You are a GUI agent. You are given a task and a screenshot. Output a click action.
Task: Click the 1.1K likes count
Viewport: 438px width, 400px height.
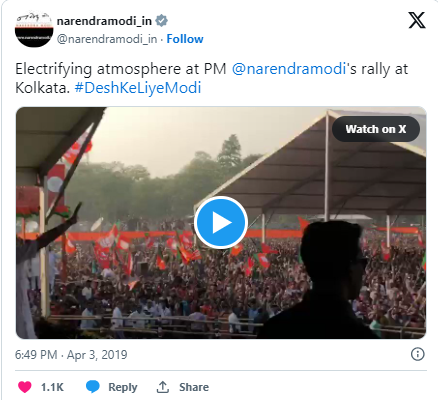(52, 387)
